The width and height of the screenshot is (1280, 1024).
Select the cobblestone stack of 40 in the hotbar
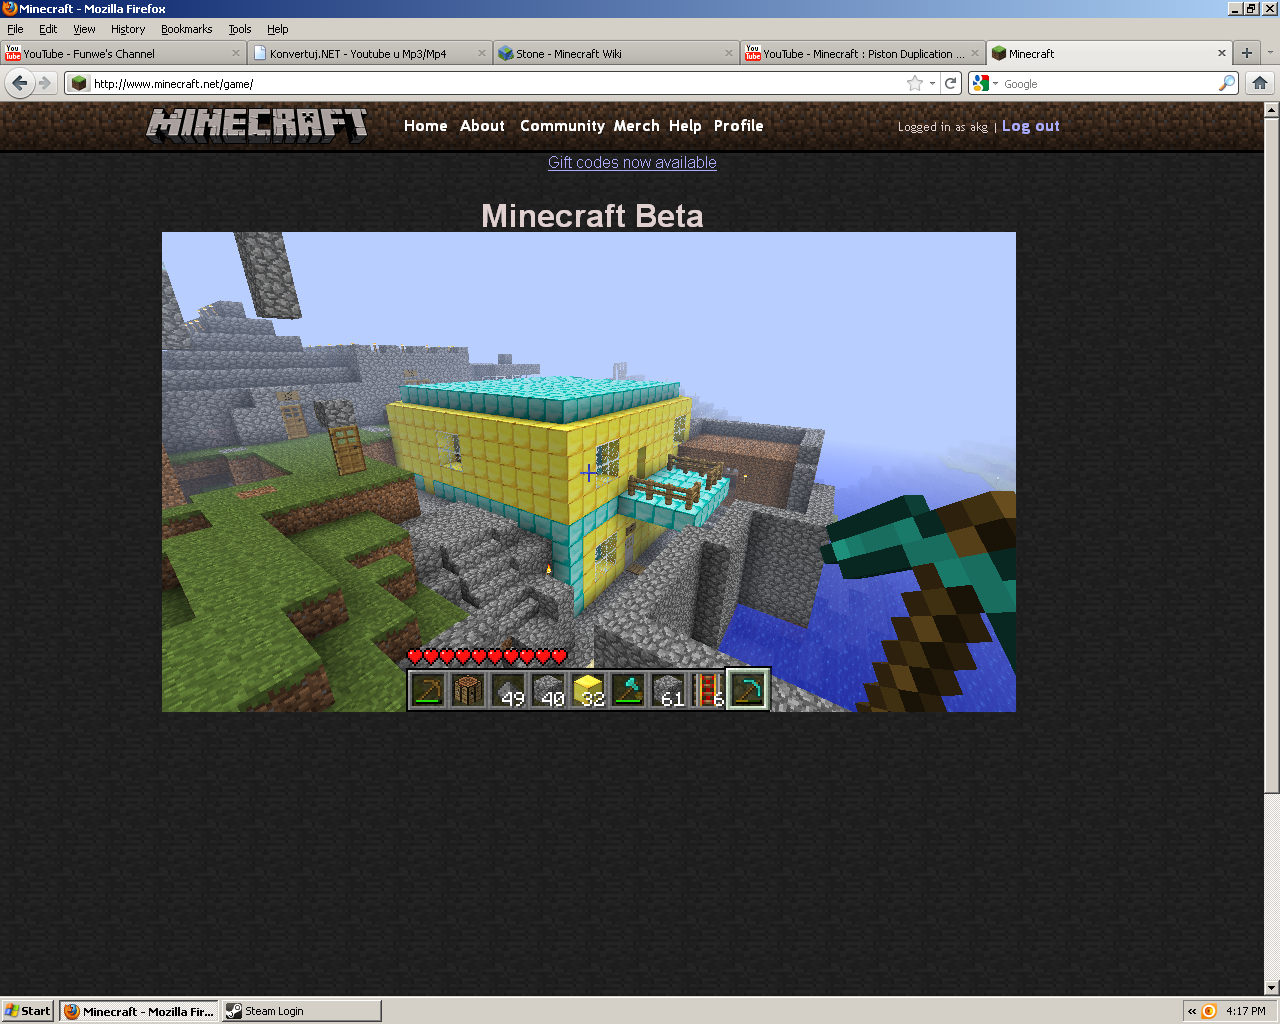coord(548,689)
